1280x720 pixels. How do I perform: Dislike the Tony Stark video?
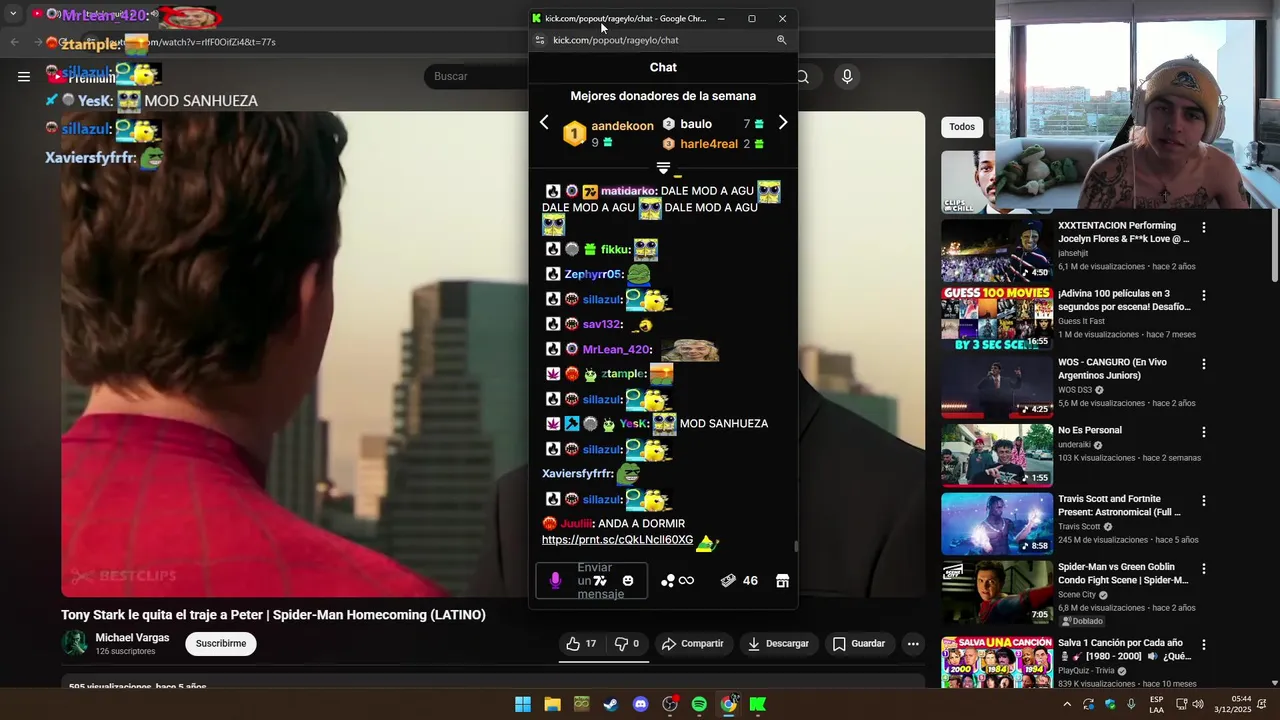pyautogui.click(x=627, y=644)
